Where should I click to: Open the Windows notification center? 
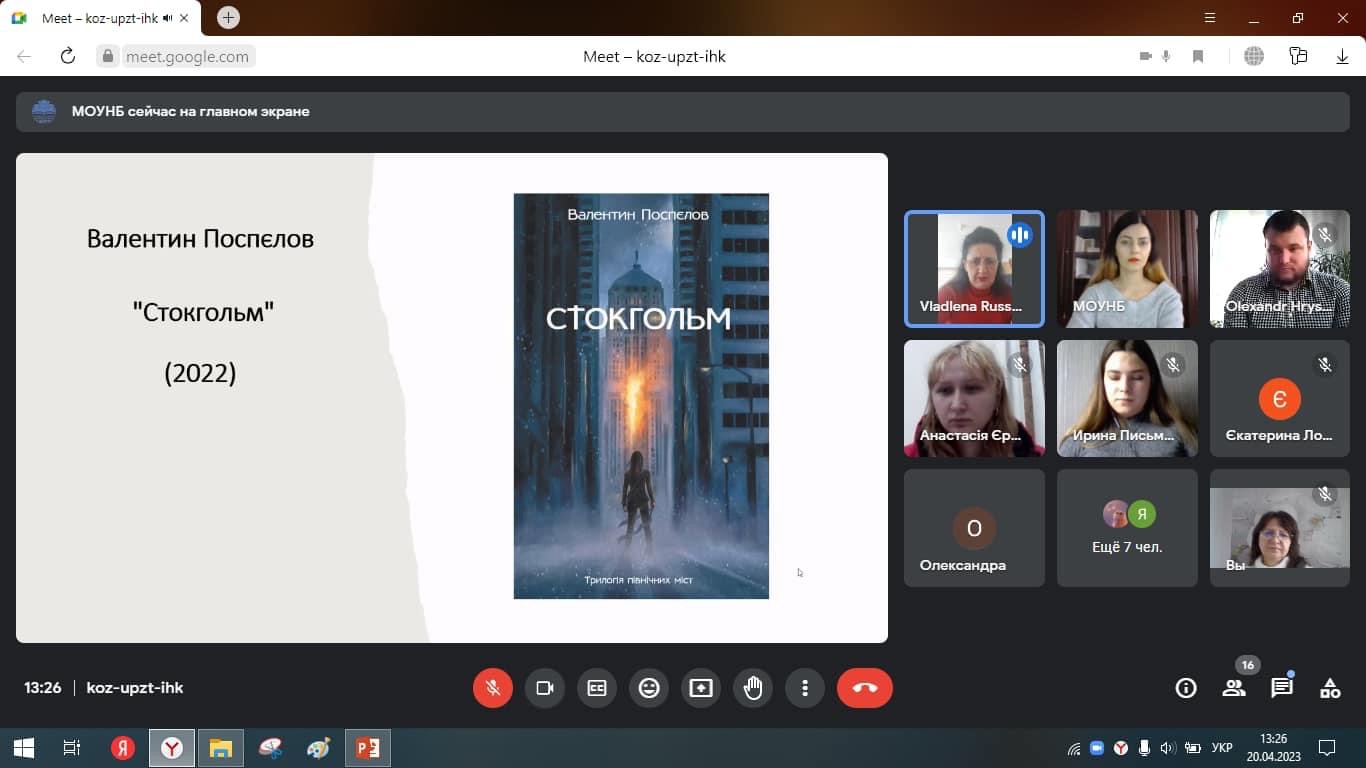(x=1327, y=748)
